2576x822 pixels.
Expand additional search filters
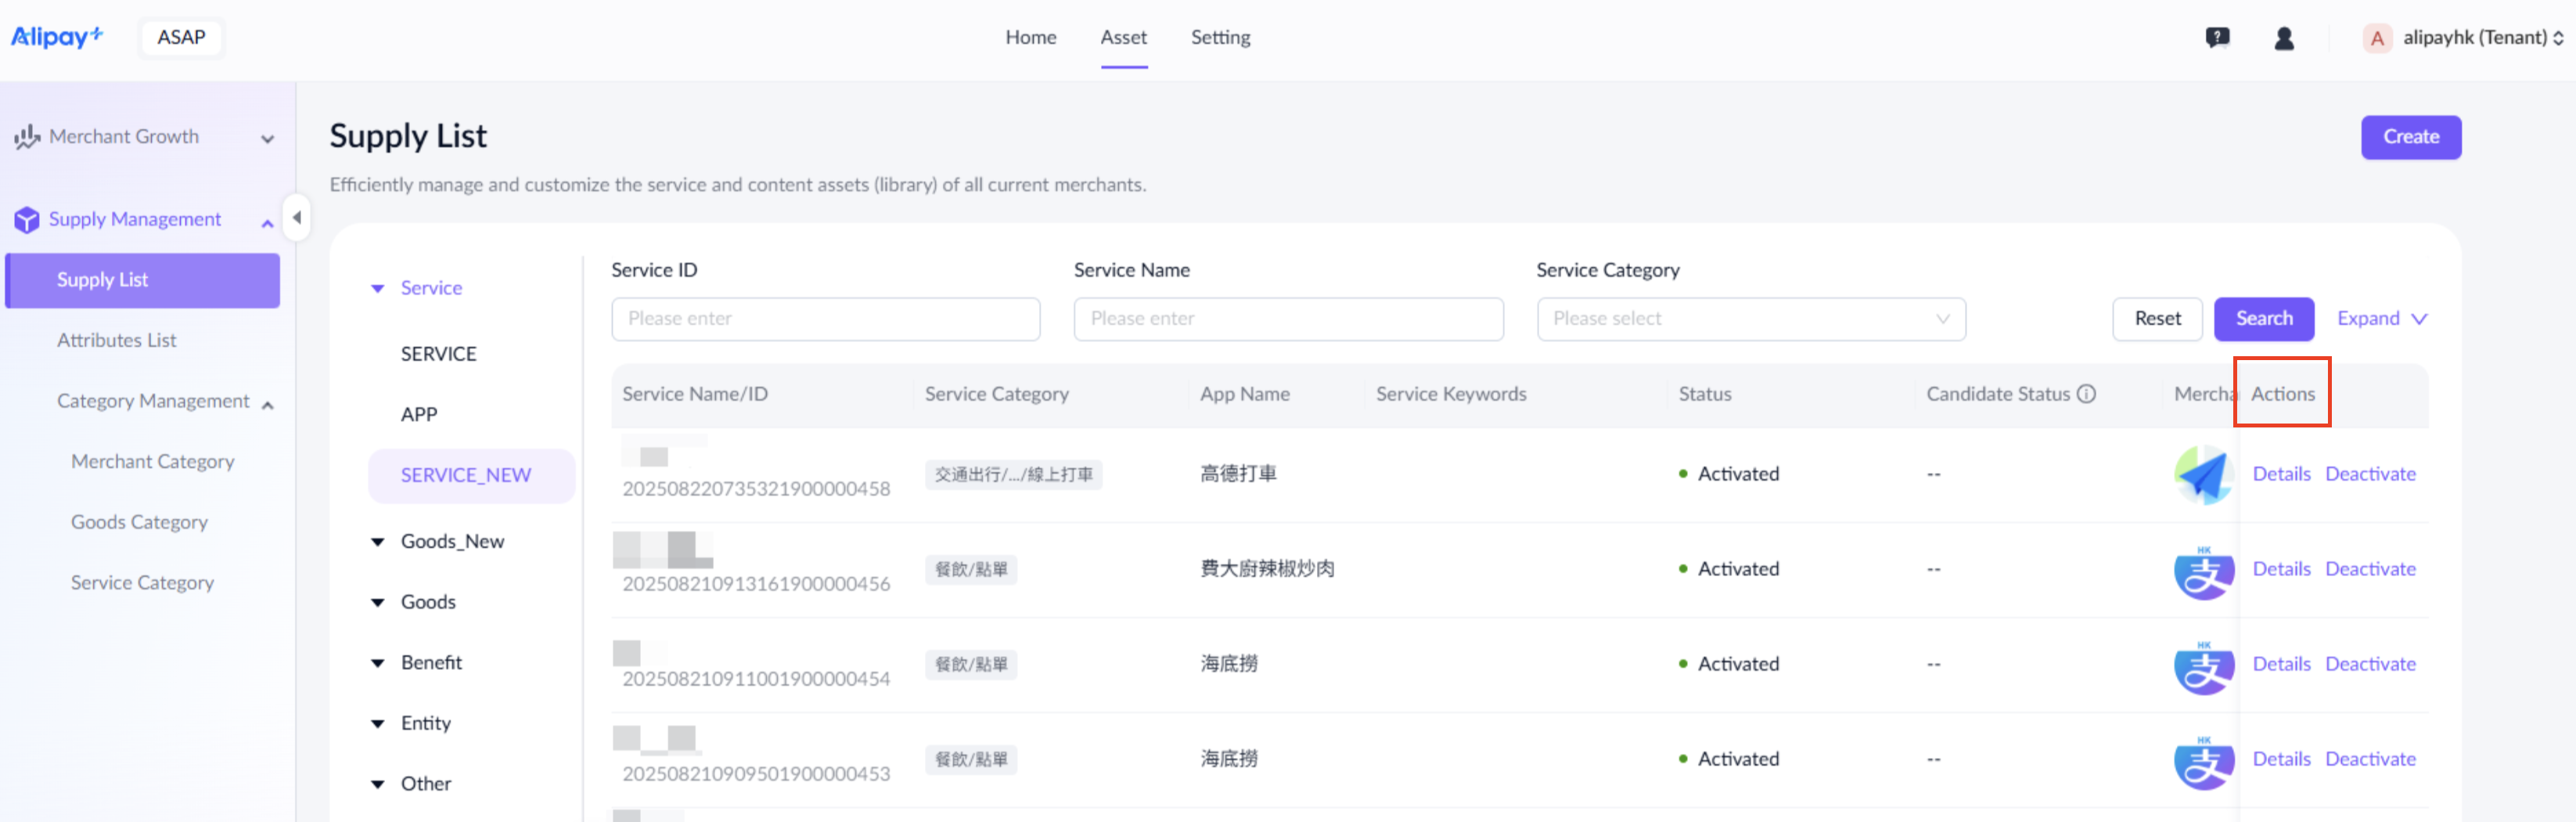pos(2381,319)
